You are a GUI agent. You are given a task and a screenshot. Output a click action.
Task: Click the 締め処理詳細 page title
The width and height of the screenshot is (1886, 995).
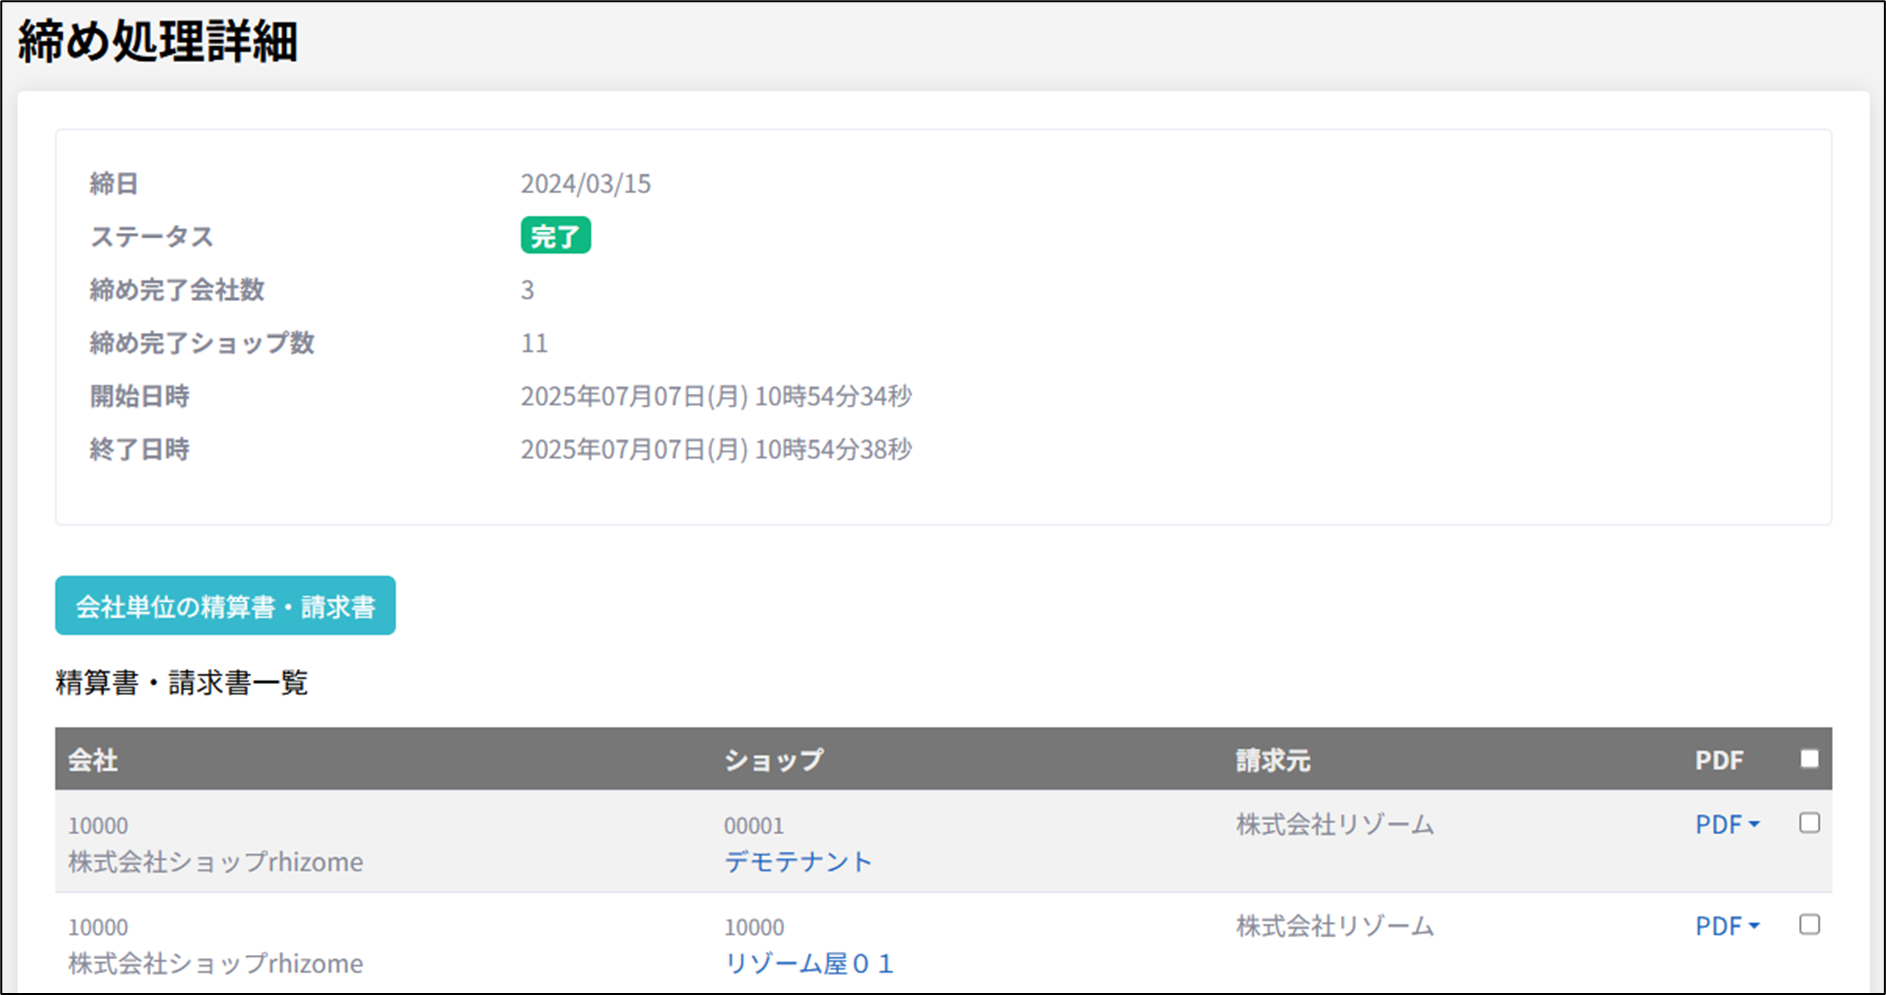click(x=158, y=43)
